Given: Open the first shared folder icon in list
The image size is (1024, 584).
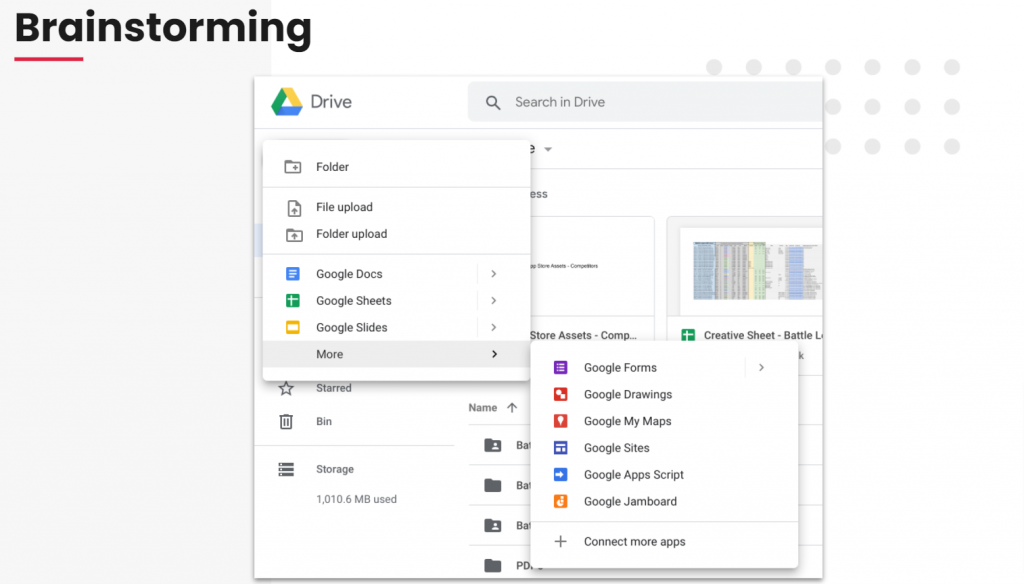Looking at the screenshot, I should click(x=493, y=446).
